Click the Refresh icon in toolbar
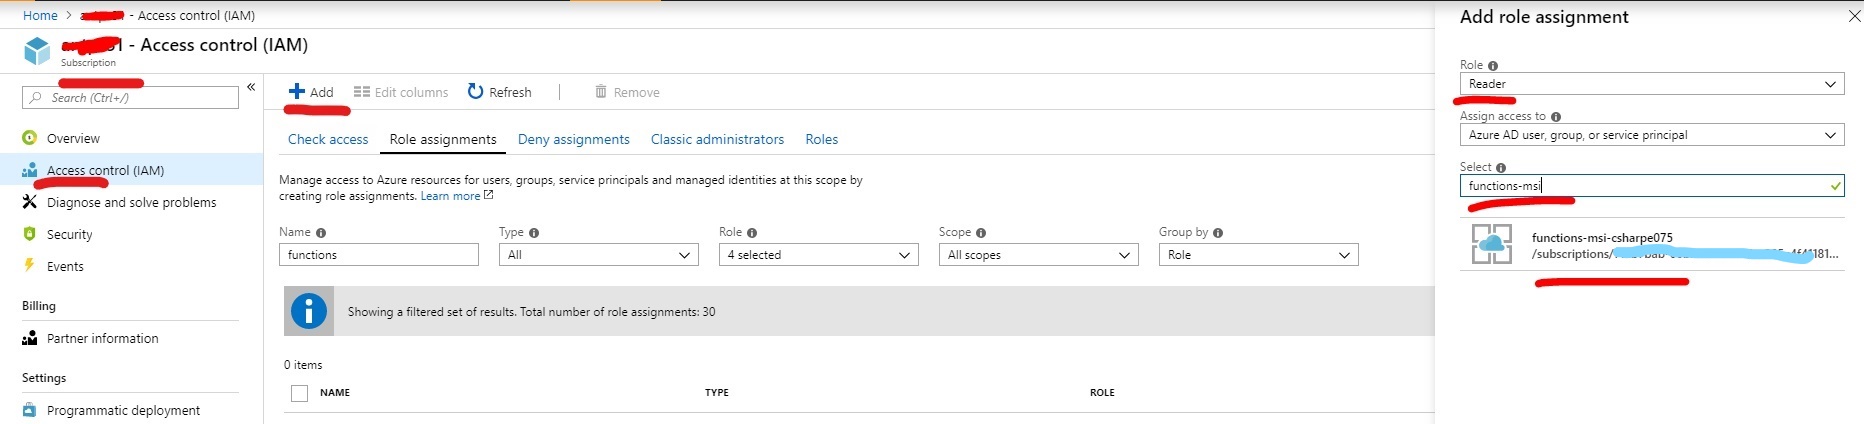 pyautogui.click(x=476, y=92)
